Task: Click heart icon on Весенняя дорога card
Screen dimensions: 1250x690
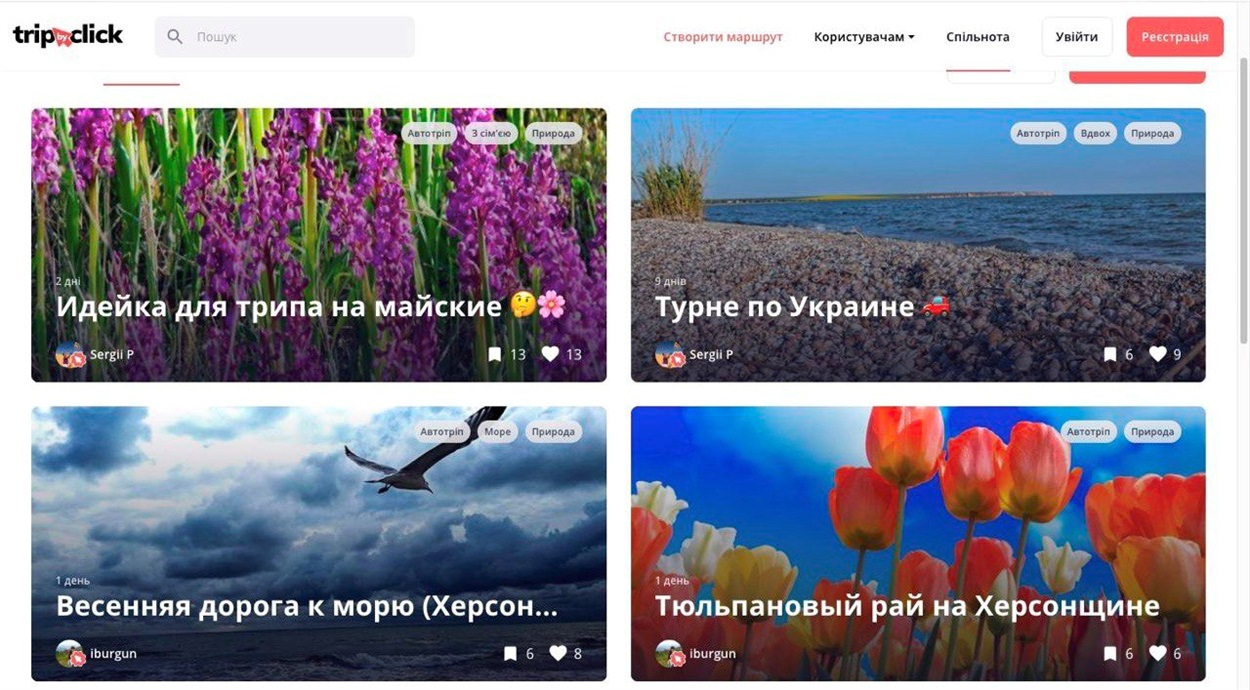Action: pyautogui.click(x=558, y=653)
